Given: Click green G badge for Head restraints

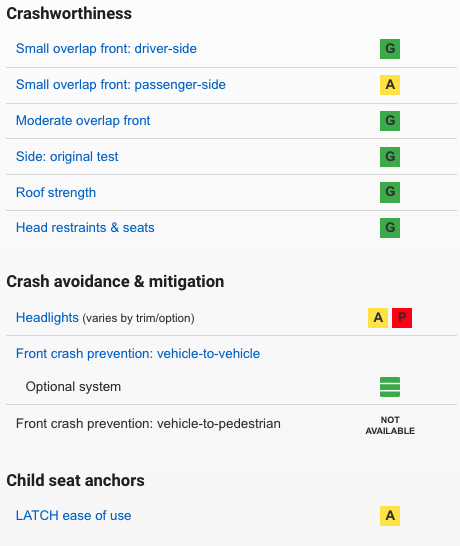Looking at the screenshot, I should click(390, 228).
